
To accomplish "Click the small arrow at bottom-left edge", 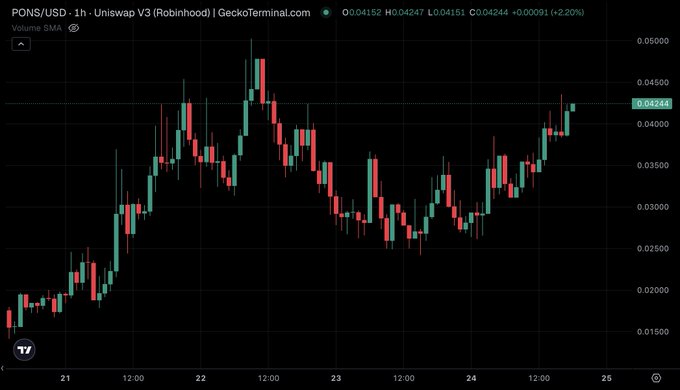I will [x=2, y=368].
